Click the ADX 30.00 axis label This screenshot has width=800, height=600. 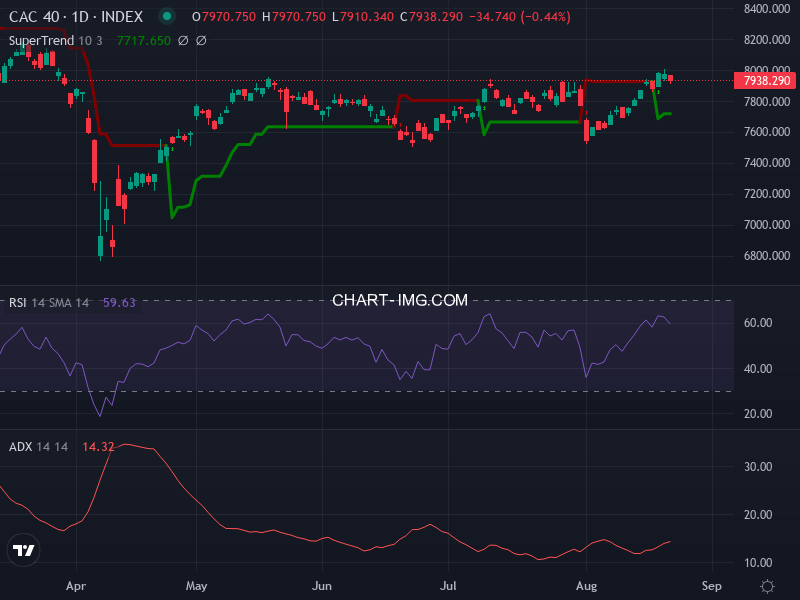758,466
